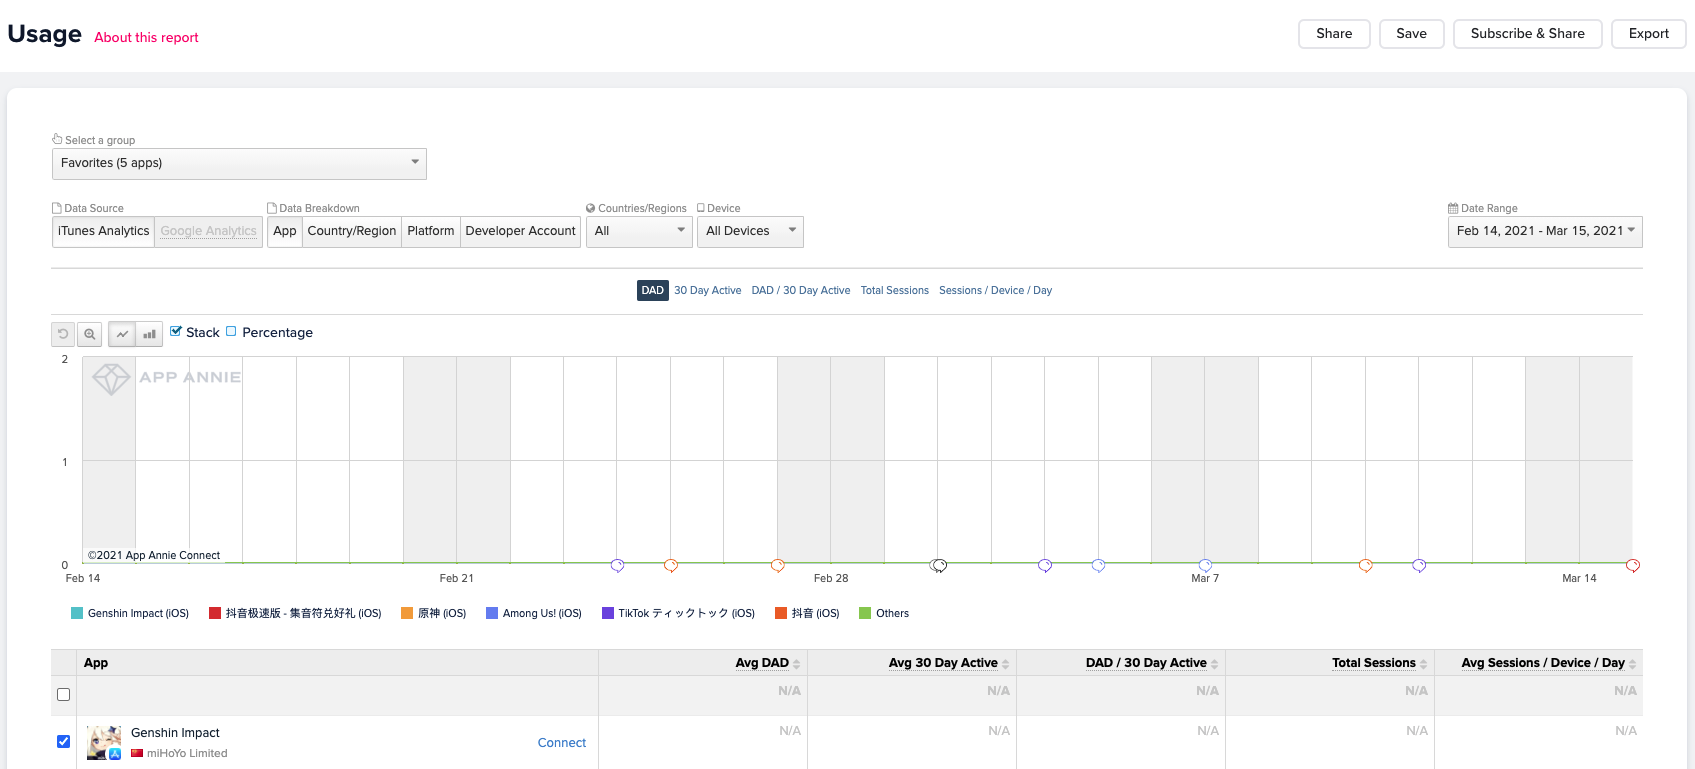The image size is (1695, 769).
Task: Break down data by Platform
Action: [431, 232]
